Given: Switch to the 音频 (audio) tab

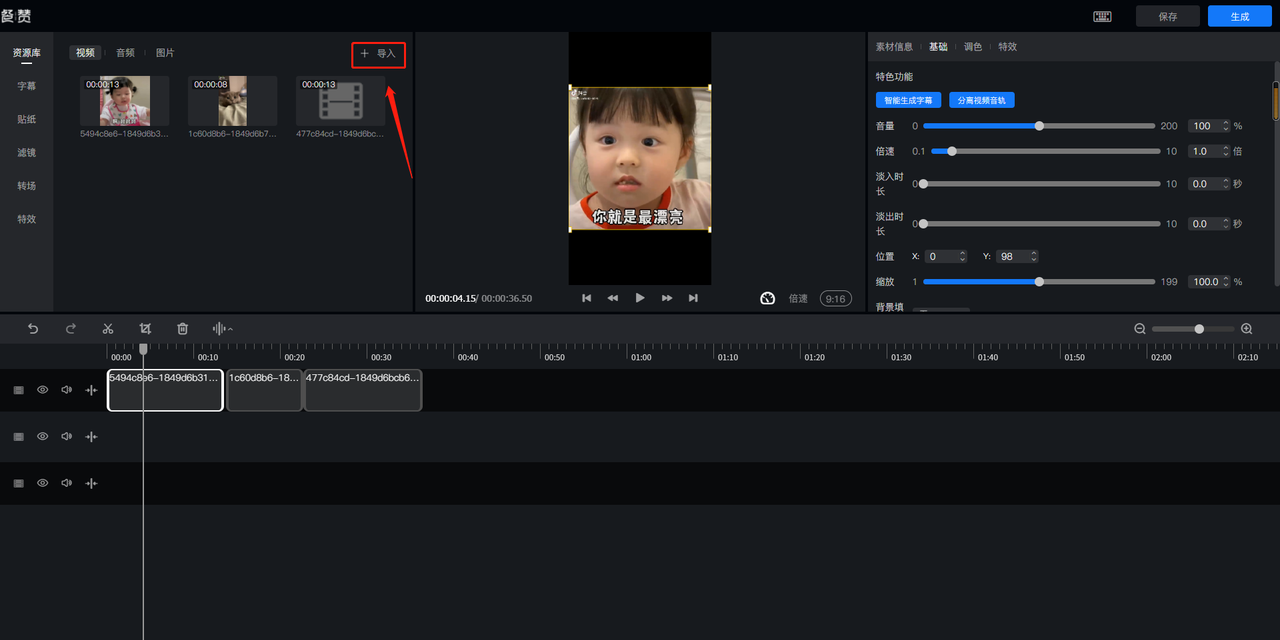Looking at the screenshot, I should (125, 53).
